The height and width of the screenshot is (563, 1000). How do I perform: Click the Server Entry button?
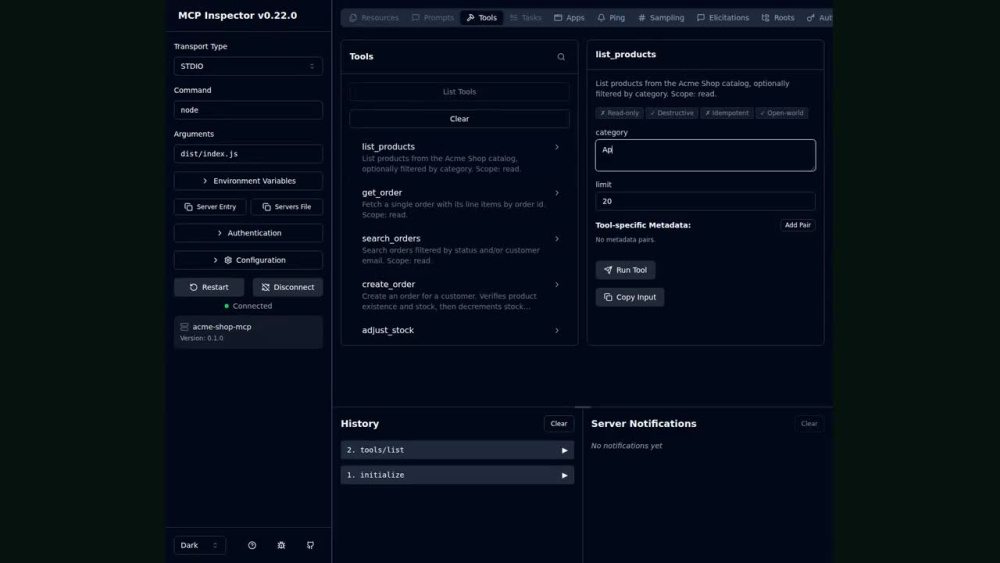pos(210,207)
